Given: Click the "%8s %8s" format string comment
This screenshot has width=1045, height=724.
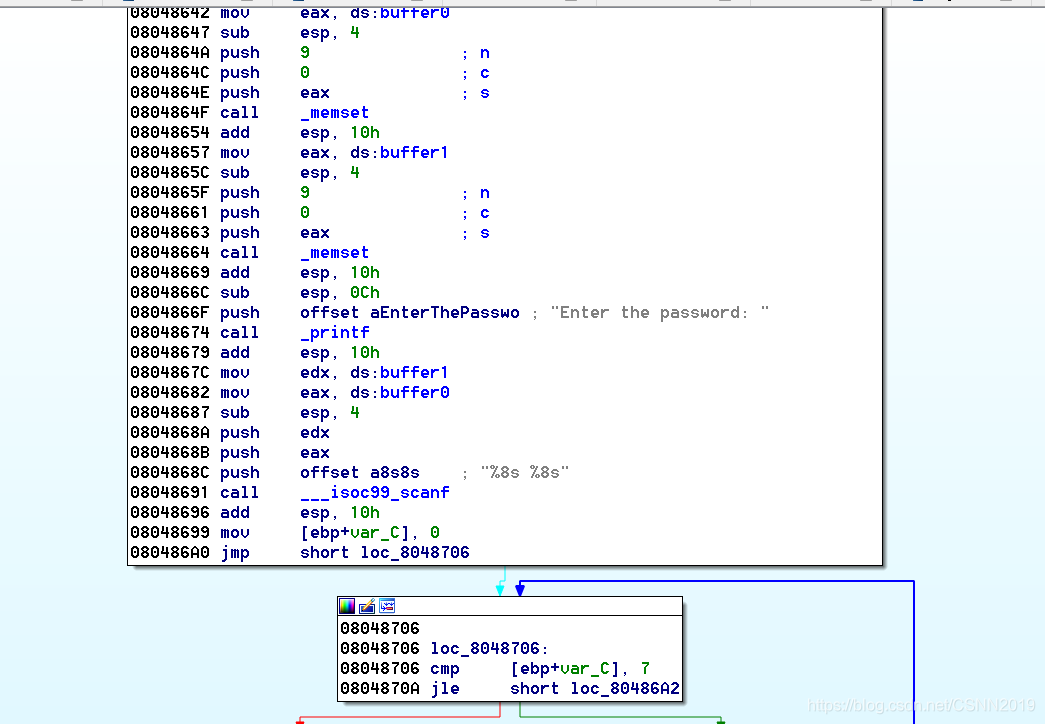Looking at the screenshot, I should point(524,473).
